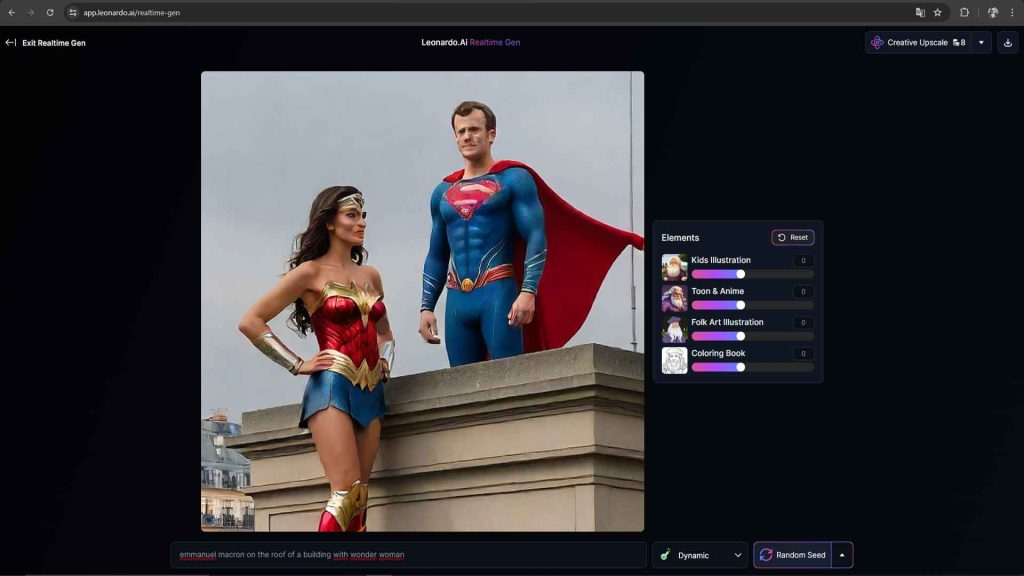Click the Coloring Book label
Viewport: 1024px width, 576px height.
coord(718,353)
